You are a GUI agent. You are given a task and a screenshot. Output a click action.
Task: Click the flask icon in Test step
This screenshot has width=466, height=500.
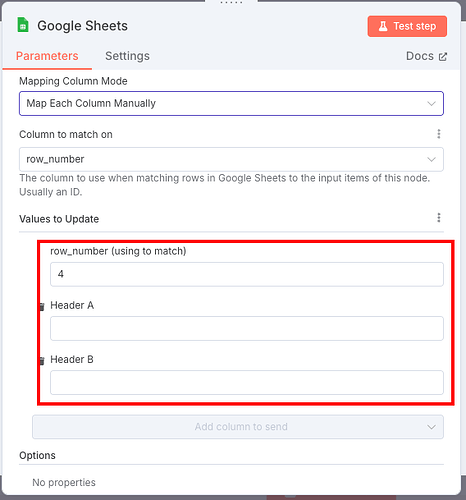383,26
